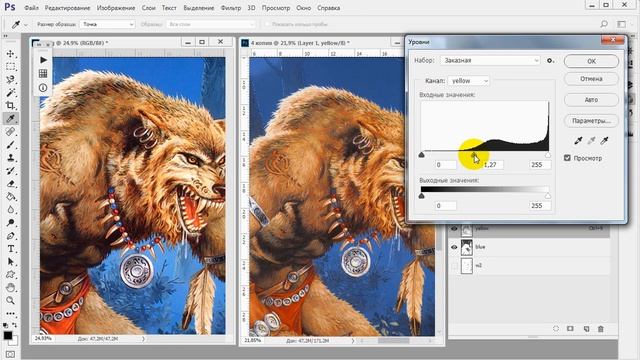Image resolution: width=640 pixels, height=360 pixels.
Task: Click OK in the Levels dialog
Action: point(591,61)
